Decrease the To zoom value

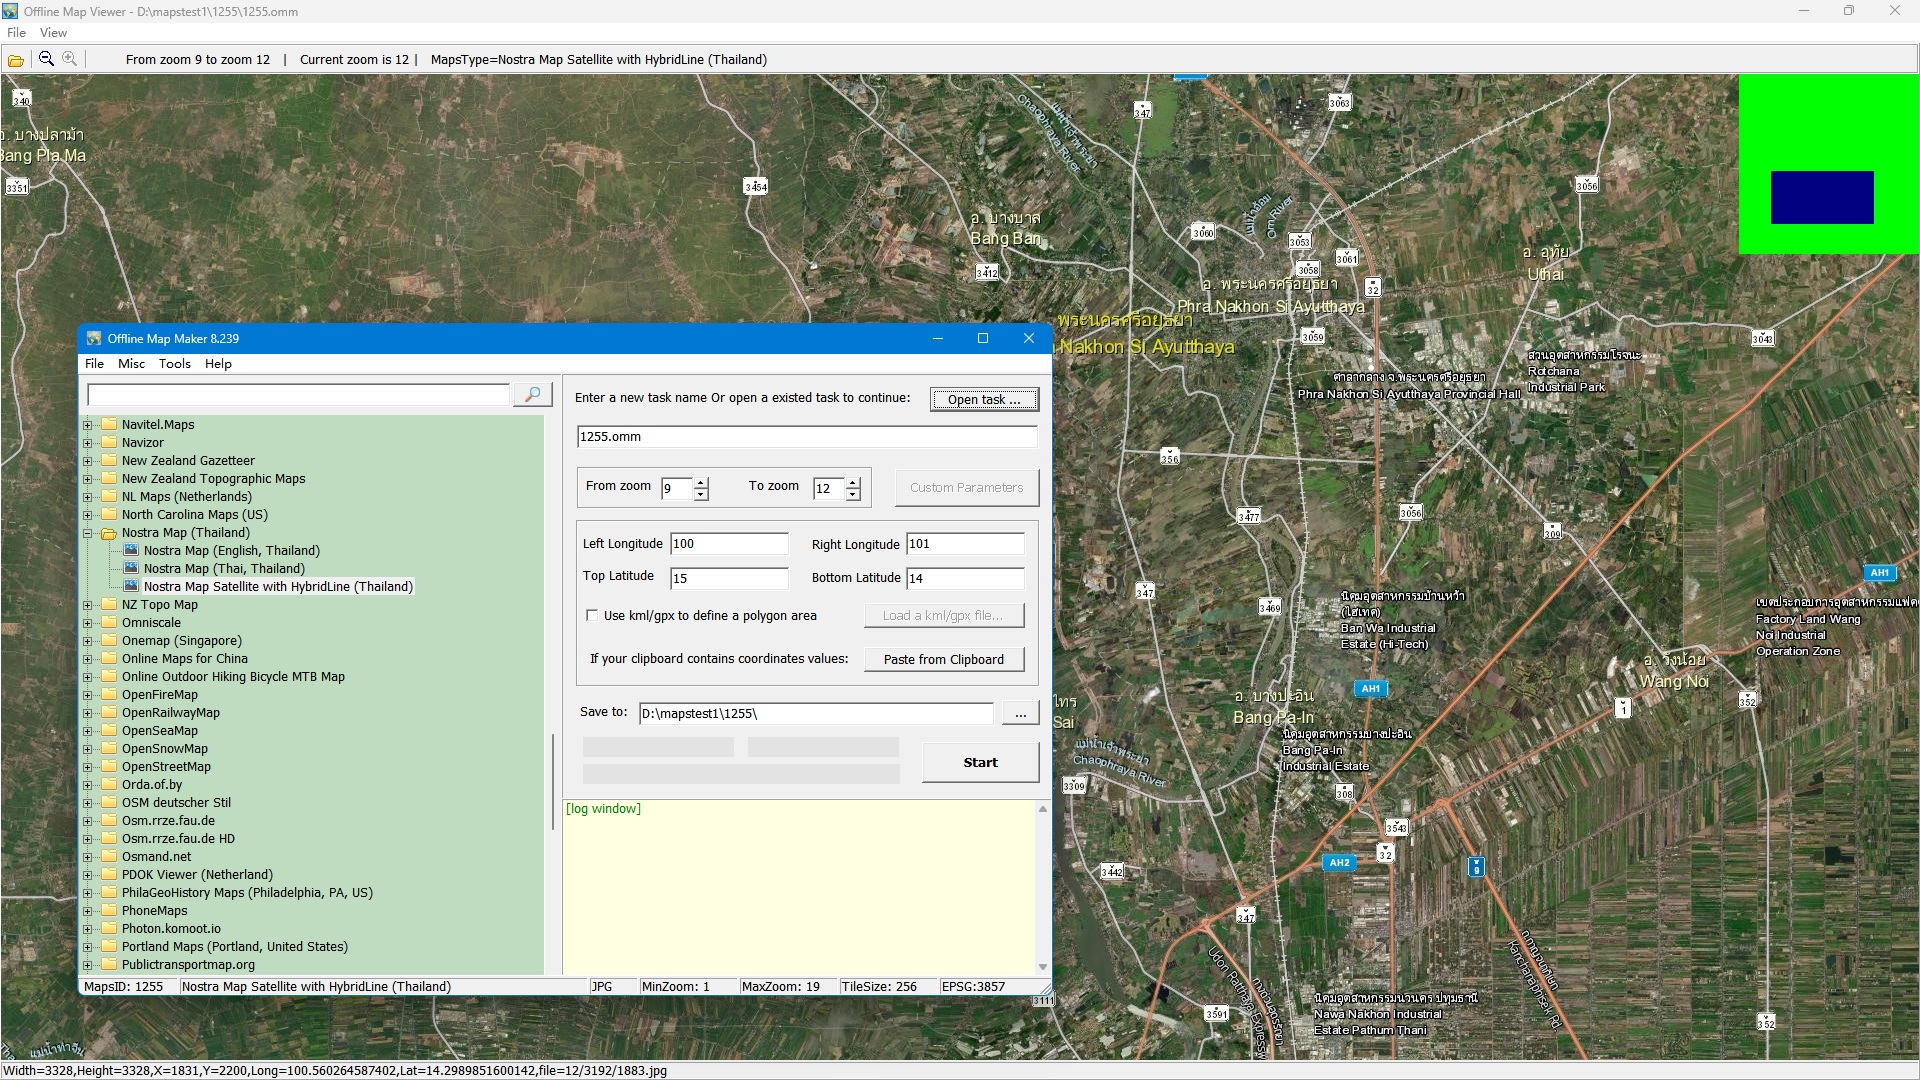853,495
